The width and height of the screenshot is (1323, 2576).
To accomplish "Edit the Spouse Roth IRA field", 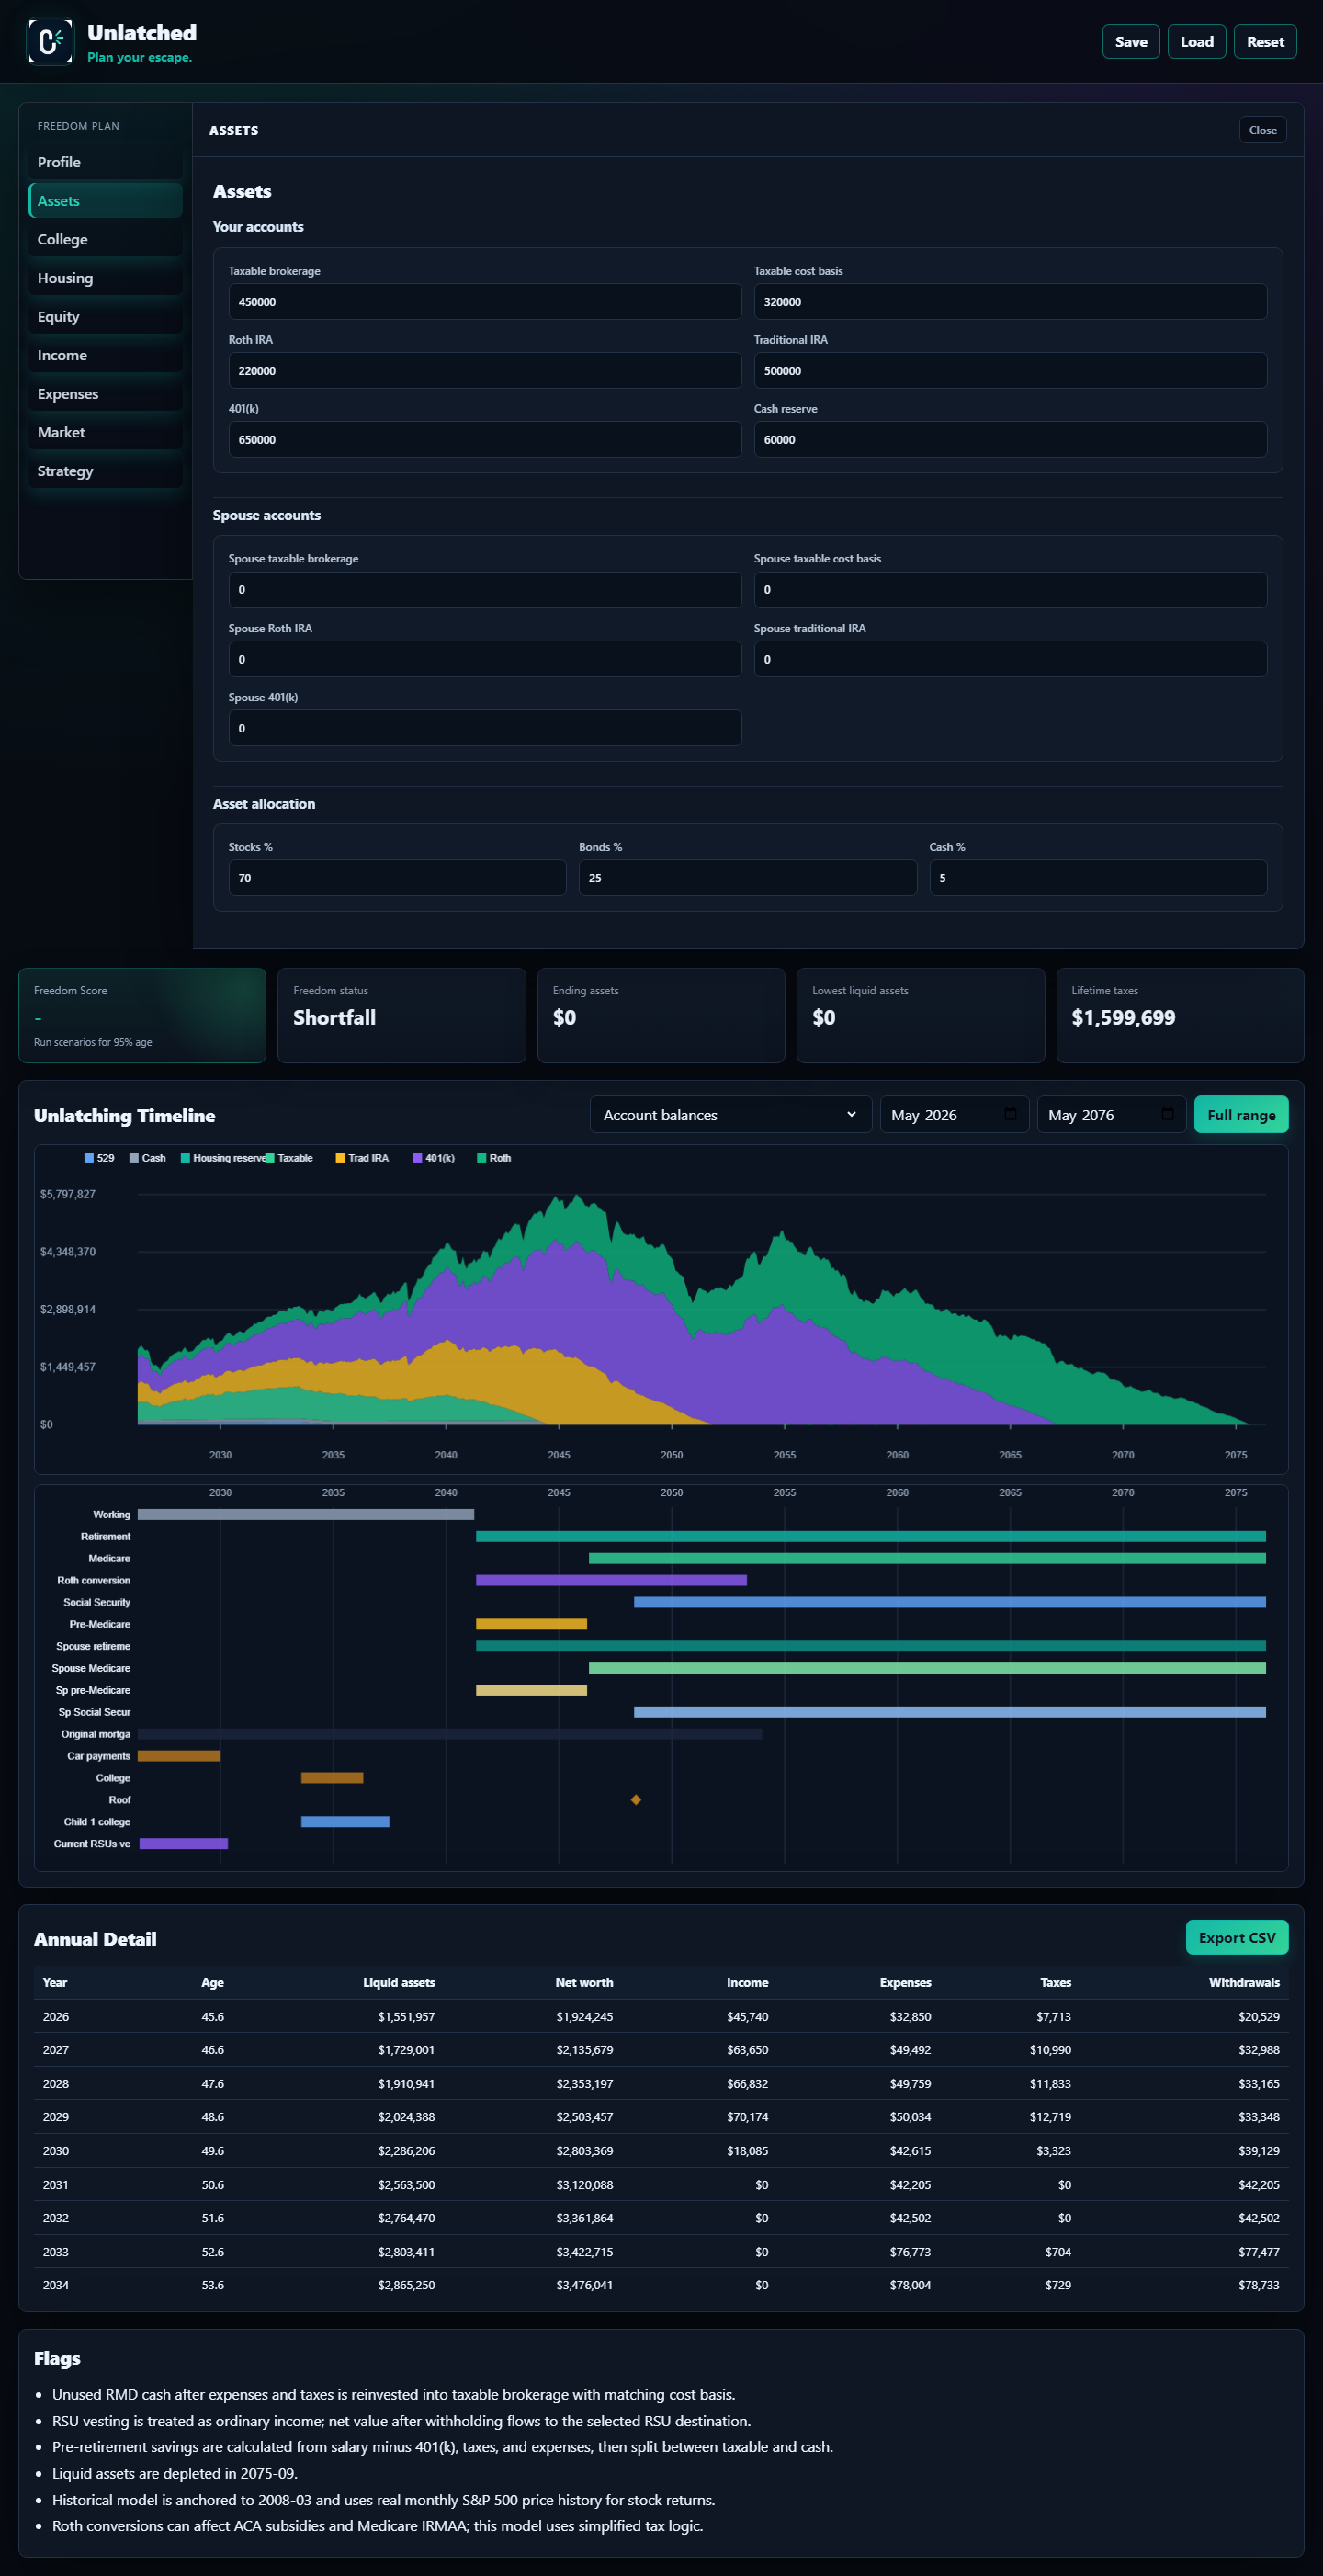I will (485, 659).
